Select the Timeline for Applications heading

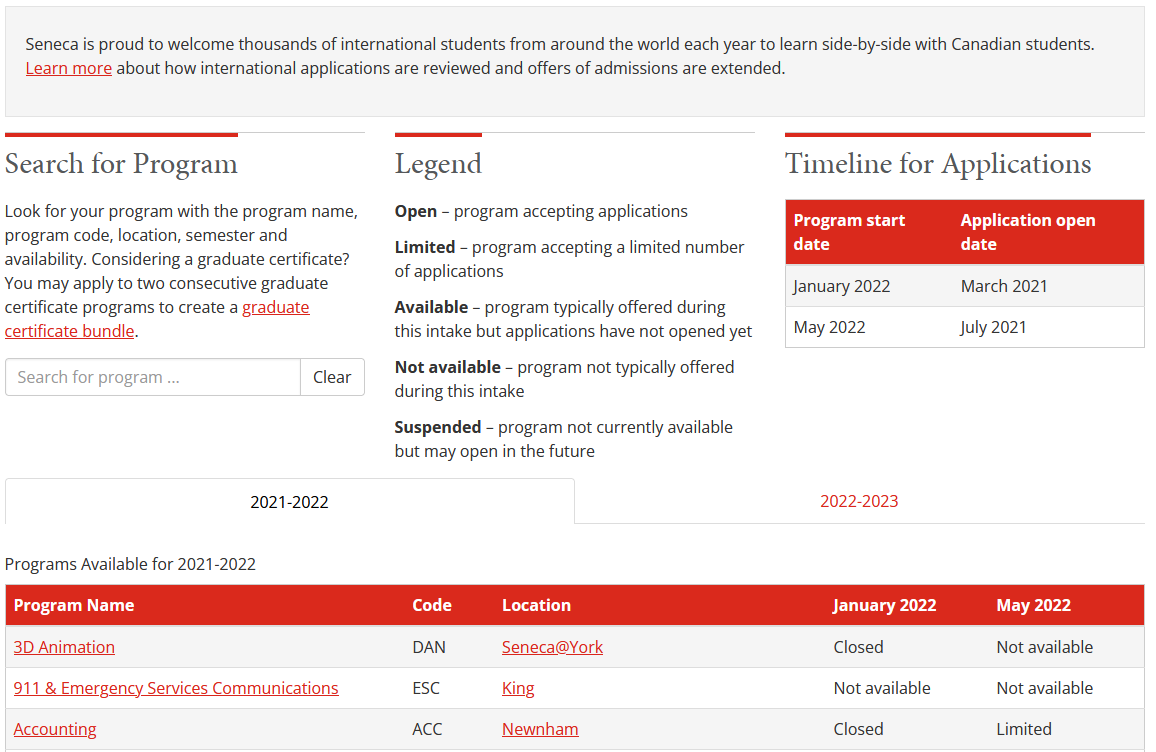coord(938,163)
